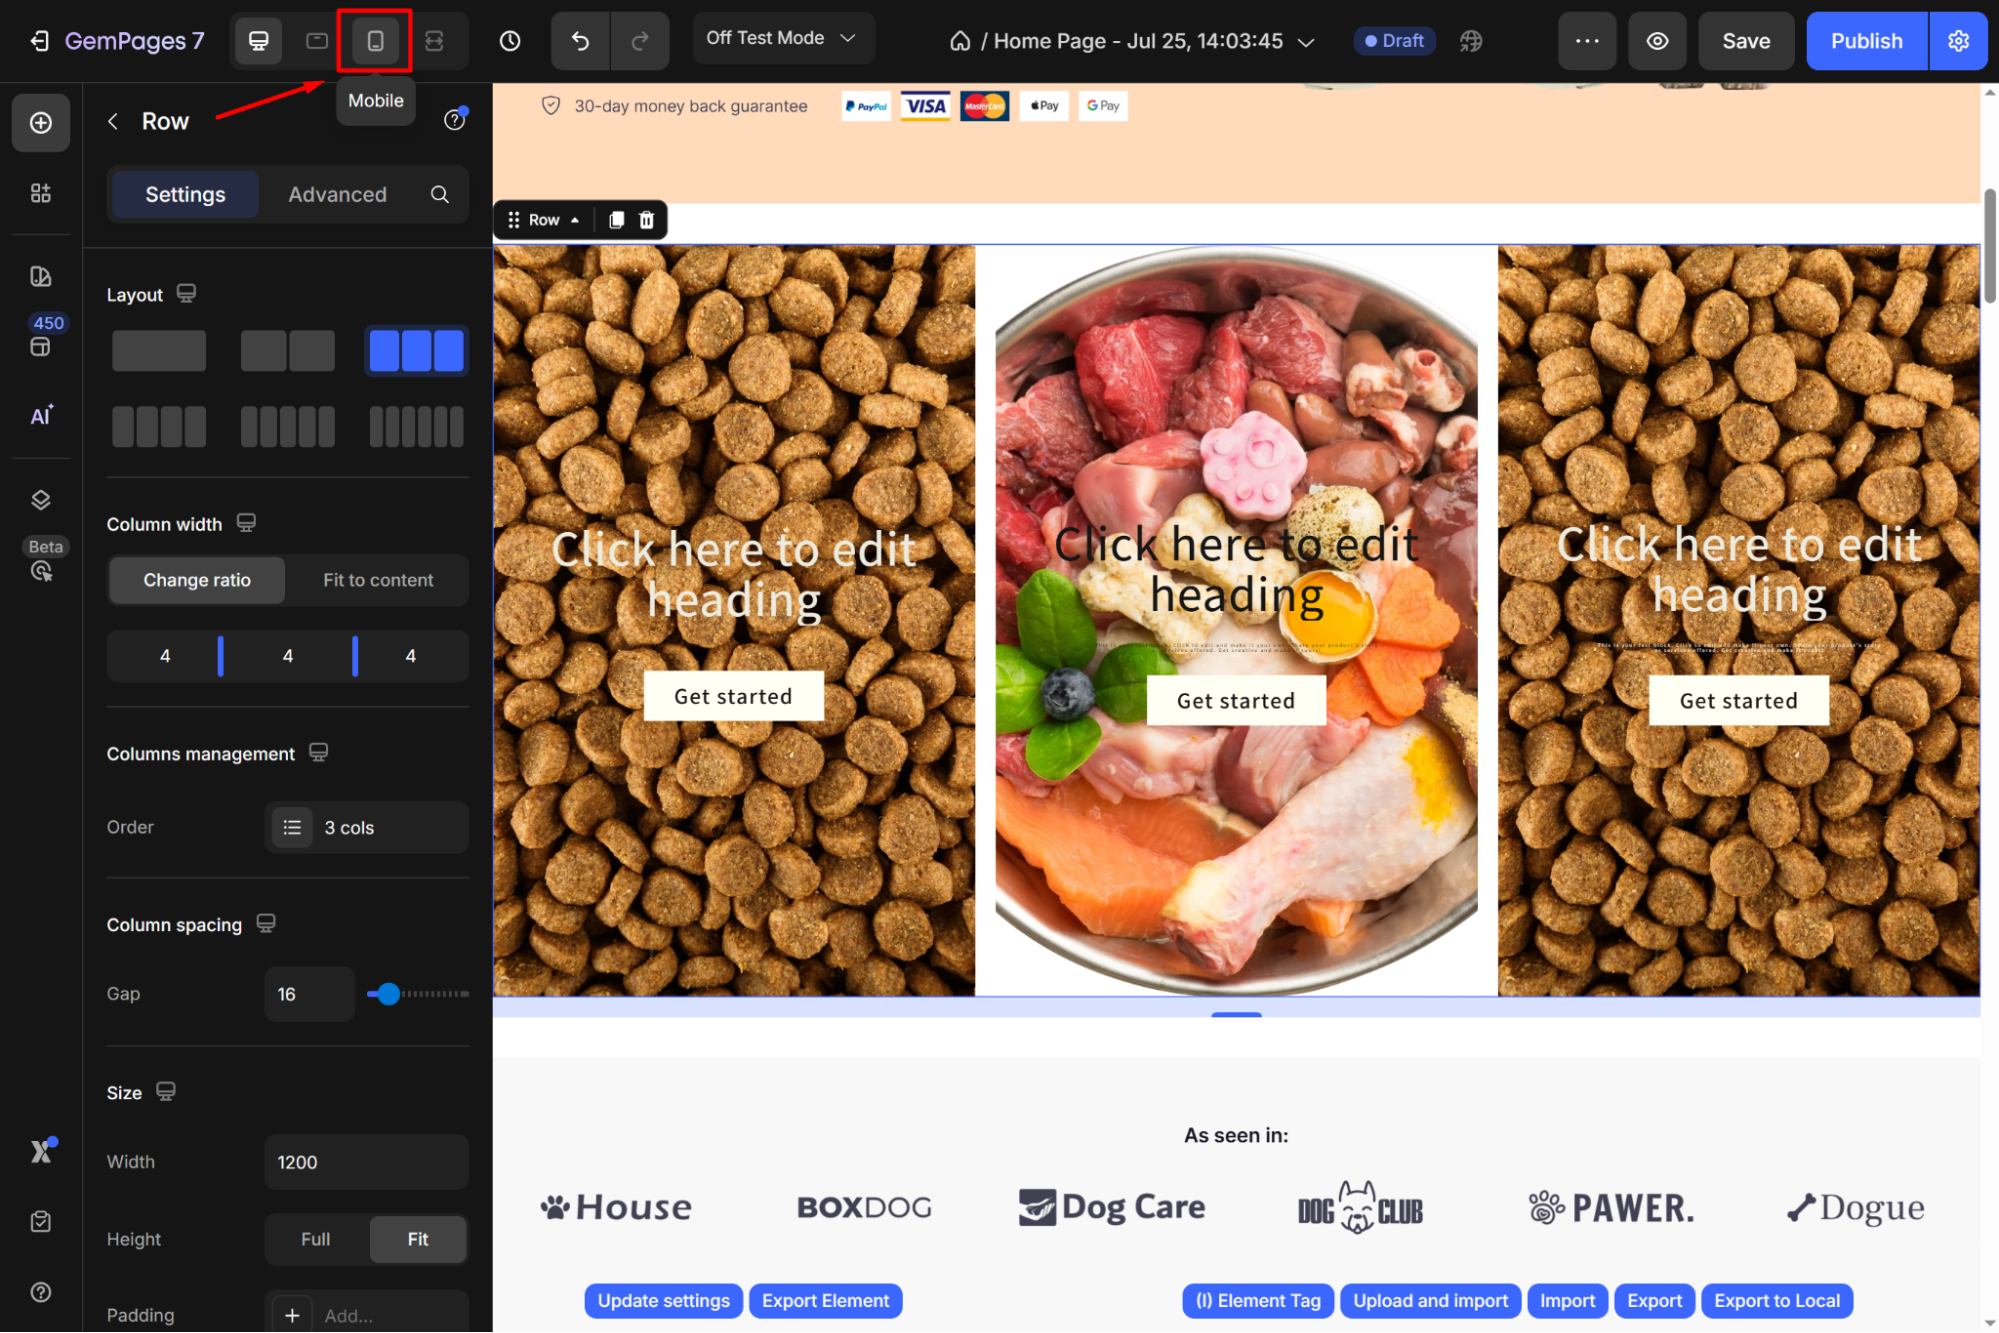Switch to the Advanced tab
The image size is (1999, 1333).
(x=337, y=194)
